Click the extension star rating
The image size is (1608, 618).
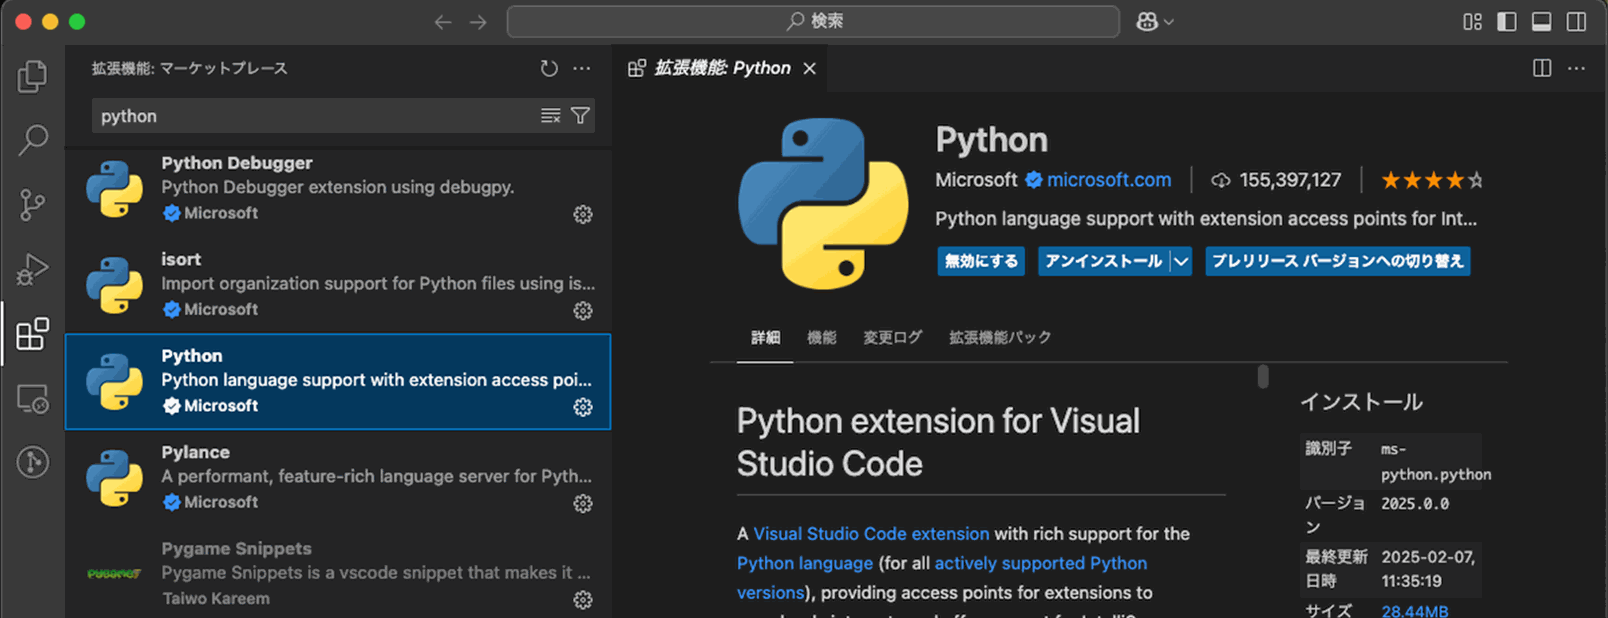pos(1432,180)
